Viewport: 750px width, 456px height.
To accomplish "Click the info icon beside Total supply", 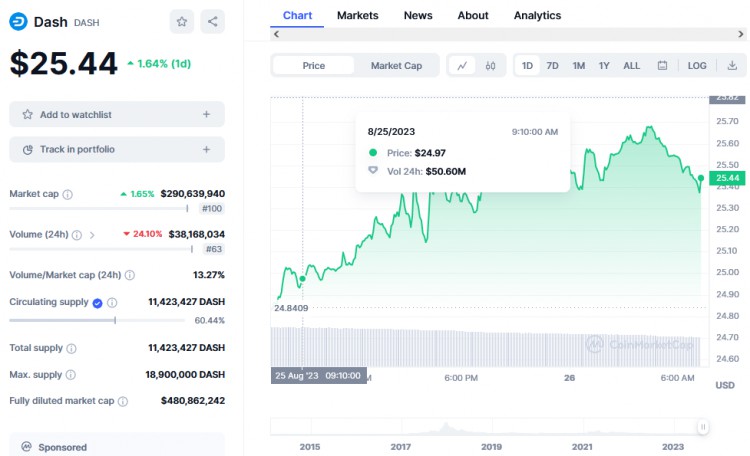I will 71,348.
